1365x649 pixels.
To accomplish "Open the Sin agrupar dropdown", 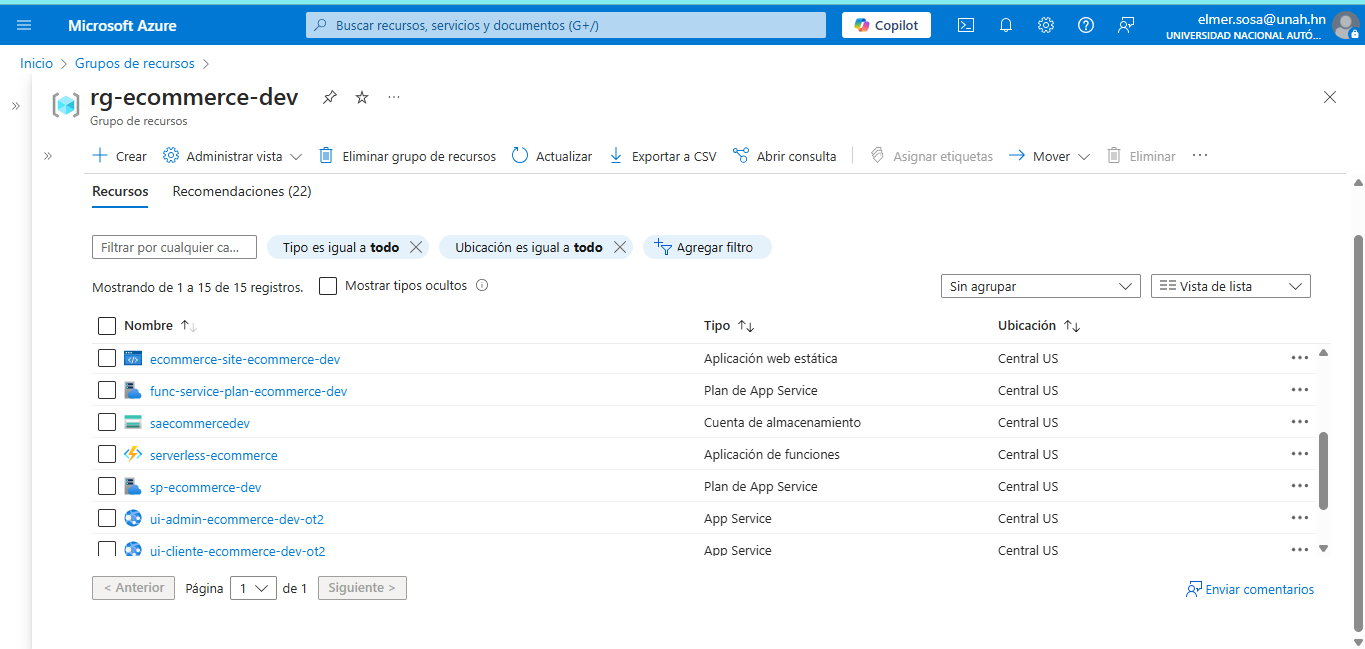I will (1040, 285).
